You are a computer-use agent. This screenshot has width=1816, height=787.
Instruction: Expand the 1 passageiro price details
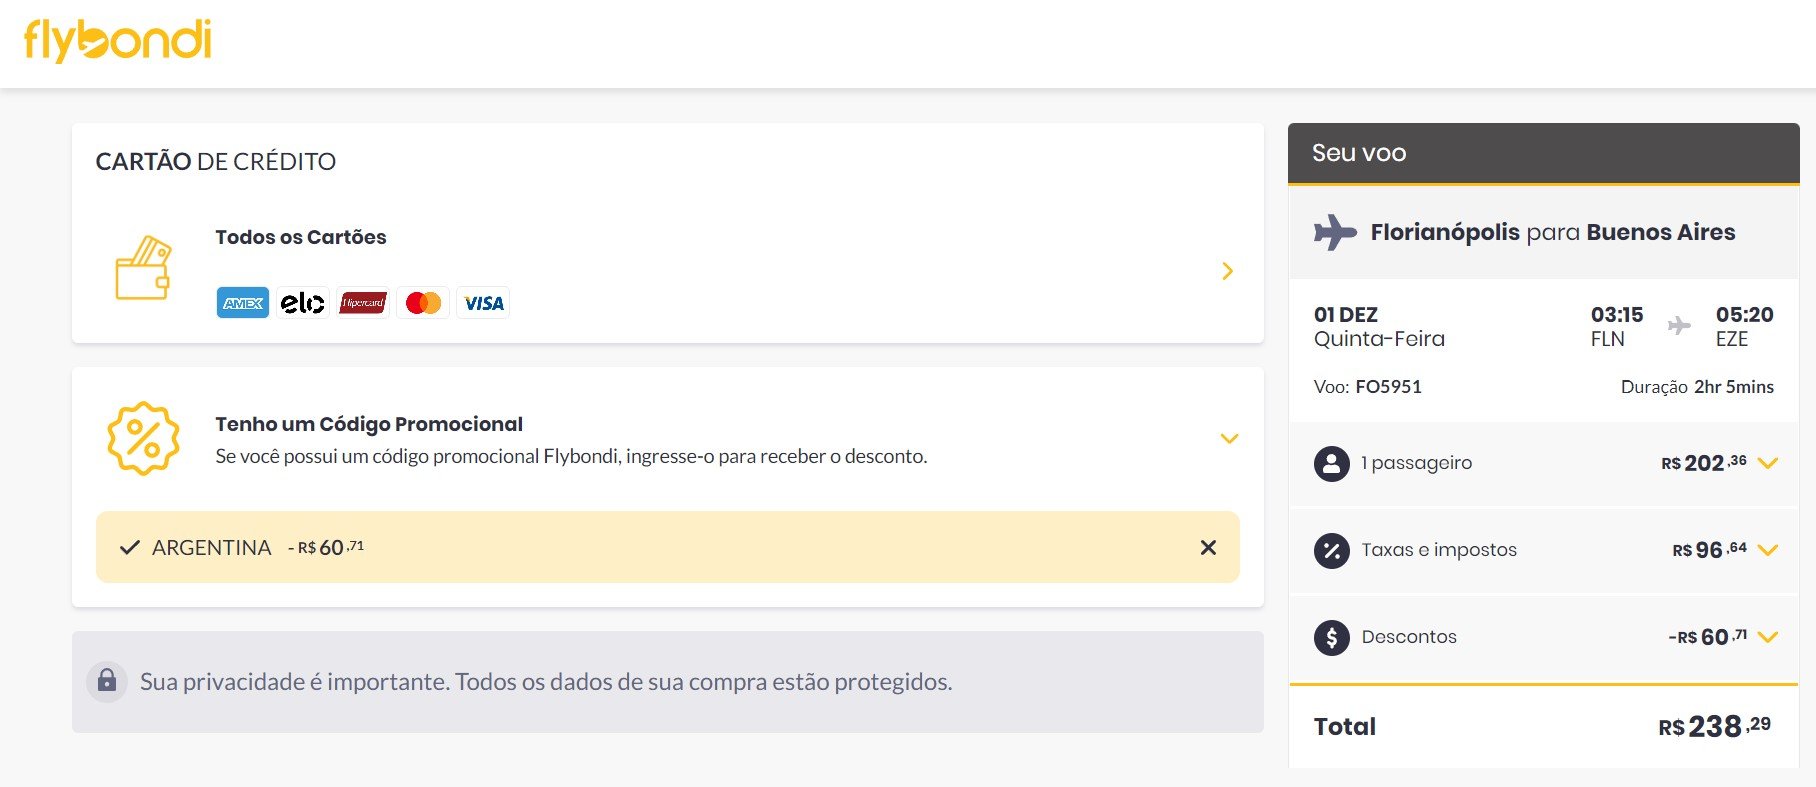pyautogui.click(x=1768, y=463)
